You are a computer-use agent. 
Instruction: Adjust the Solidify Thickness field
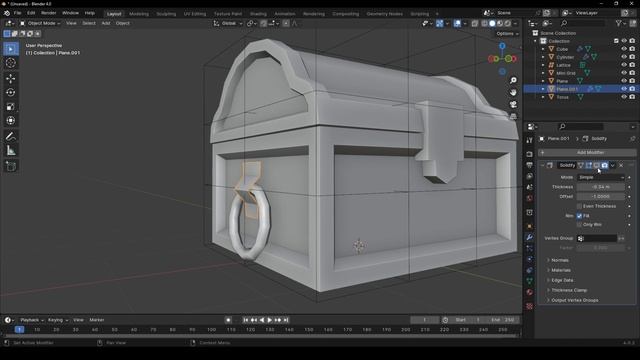[600, 187]
